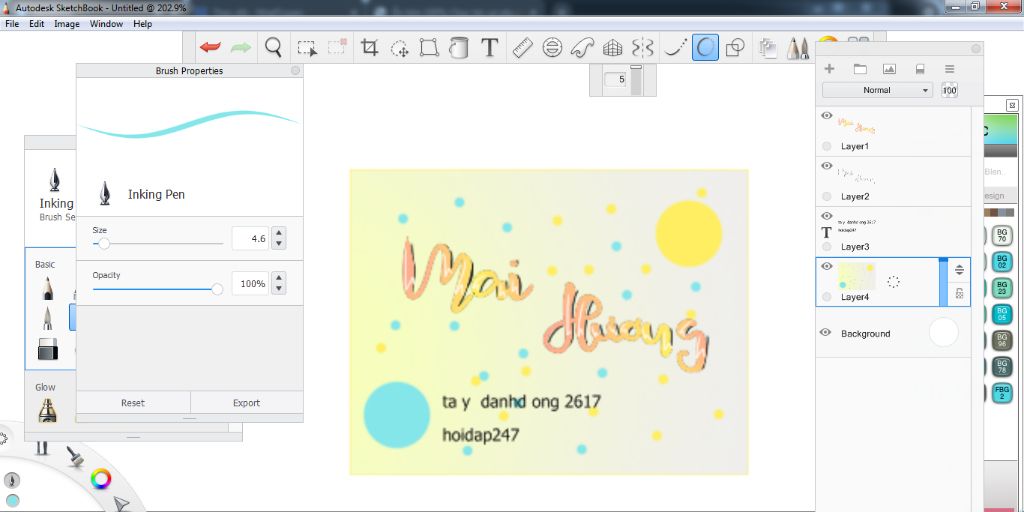Click the red Undo arrow

[210, 48]
